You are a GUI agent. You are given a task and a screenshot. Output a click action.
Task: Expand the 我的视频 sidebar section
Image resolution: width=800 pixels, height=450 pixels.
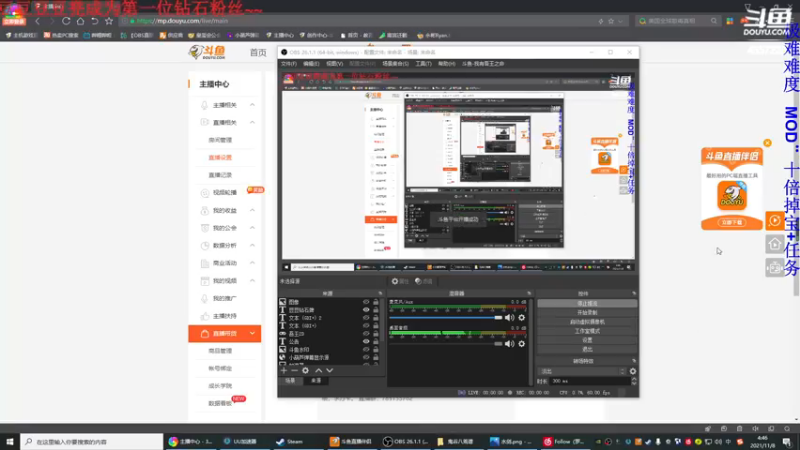click(x=252, y=281)
